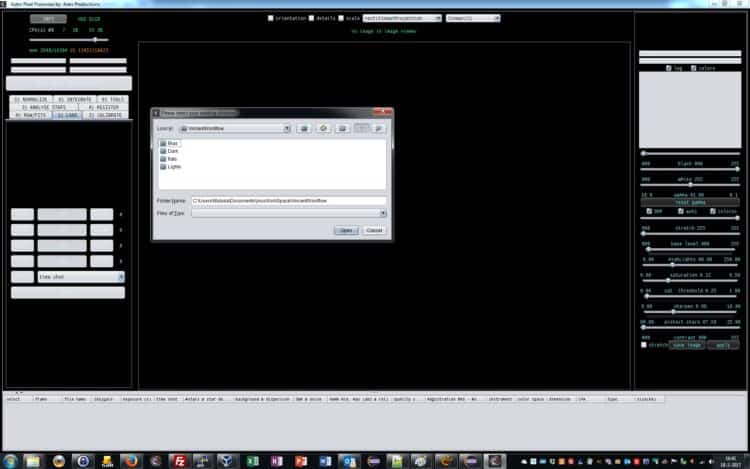Click the apply button in right panel

tap(723, 345)
